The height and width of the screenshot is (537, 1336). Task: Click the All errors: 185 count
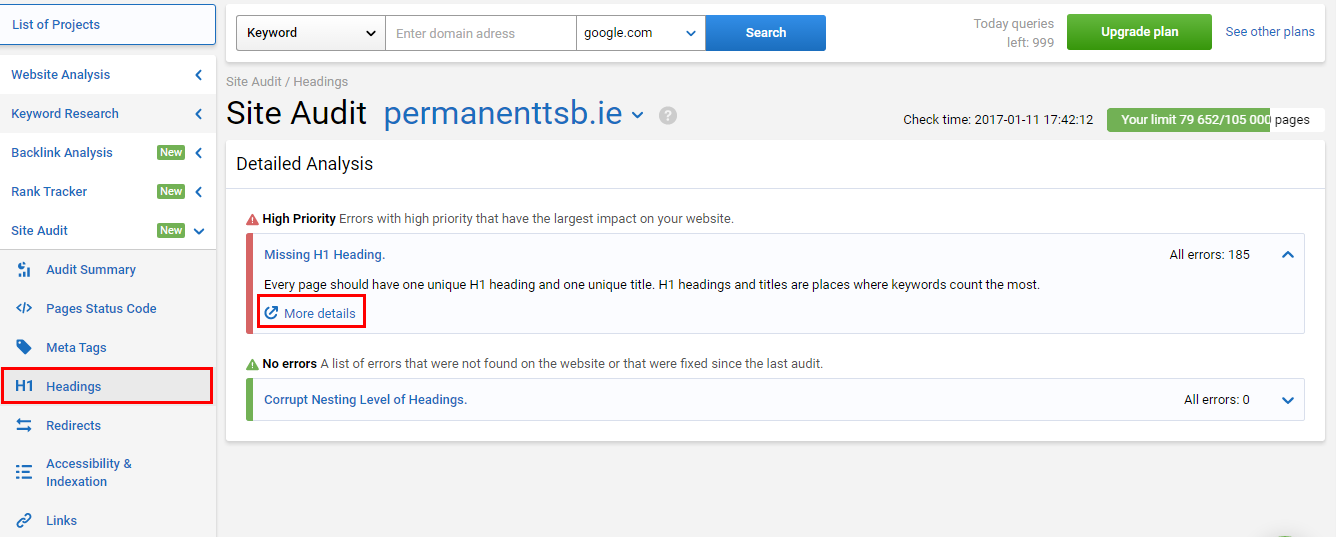click(1210, 255)
